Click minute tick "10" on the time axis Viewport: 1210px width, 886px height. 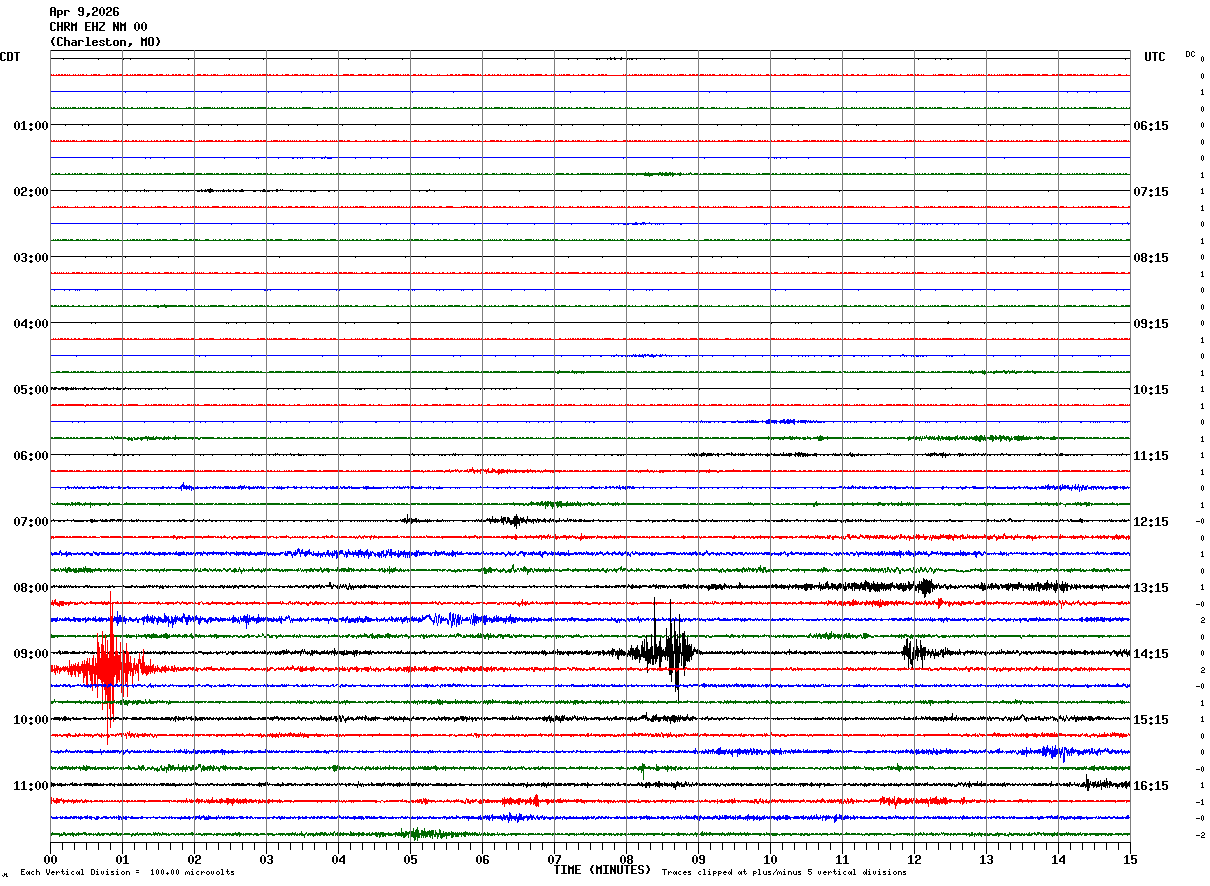(770, 859)
